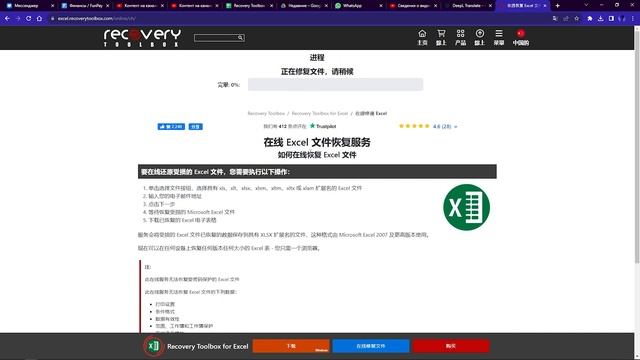640x360 pixels.
Task: Close the WhatsApp tab
Action: click(x=381, y=6)
